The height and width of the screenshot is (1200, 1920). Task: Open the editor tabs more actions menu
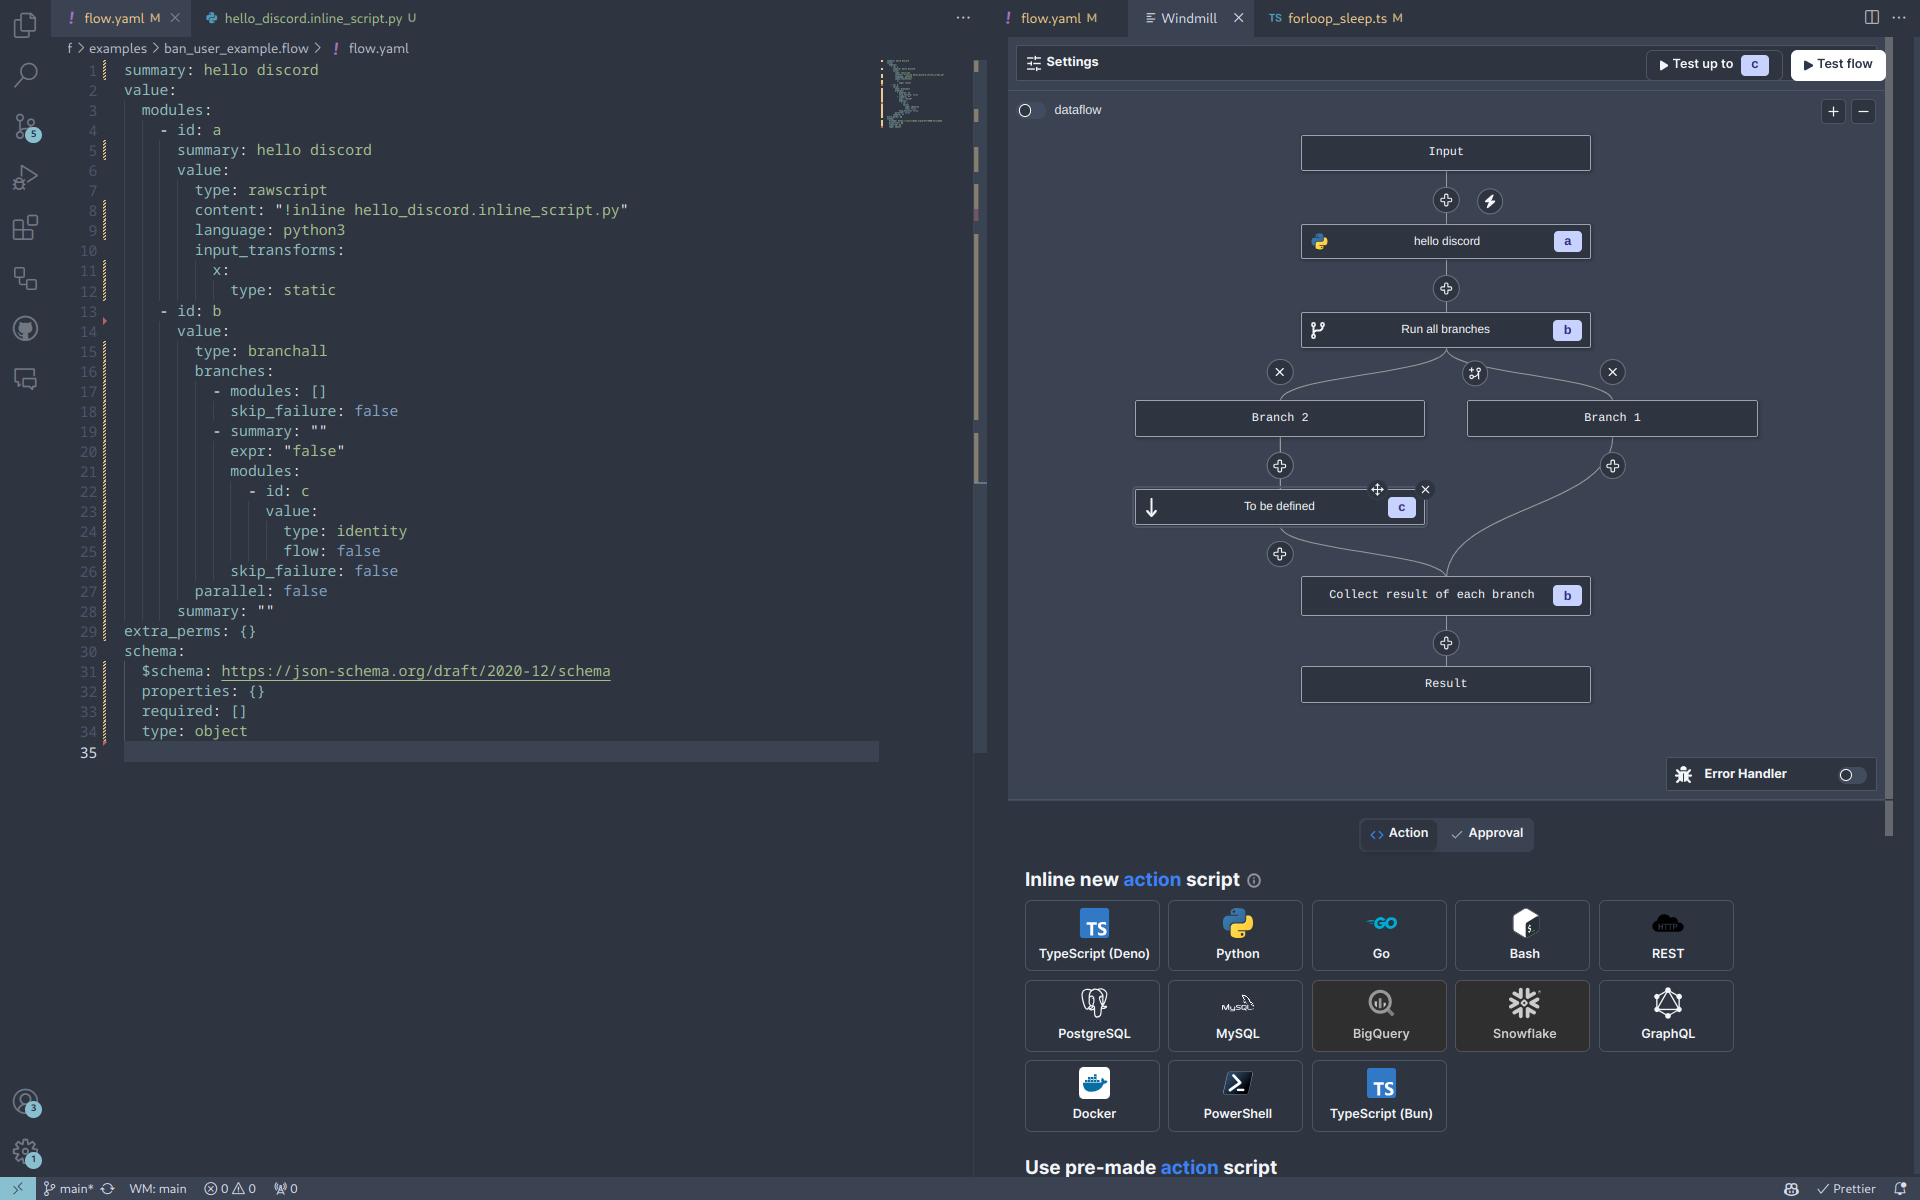click(x=962, y=17)
